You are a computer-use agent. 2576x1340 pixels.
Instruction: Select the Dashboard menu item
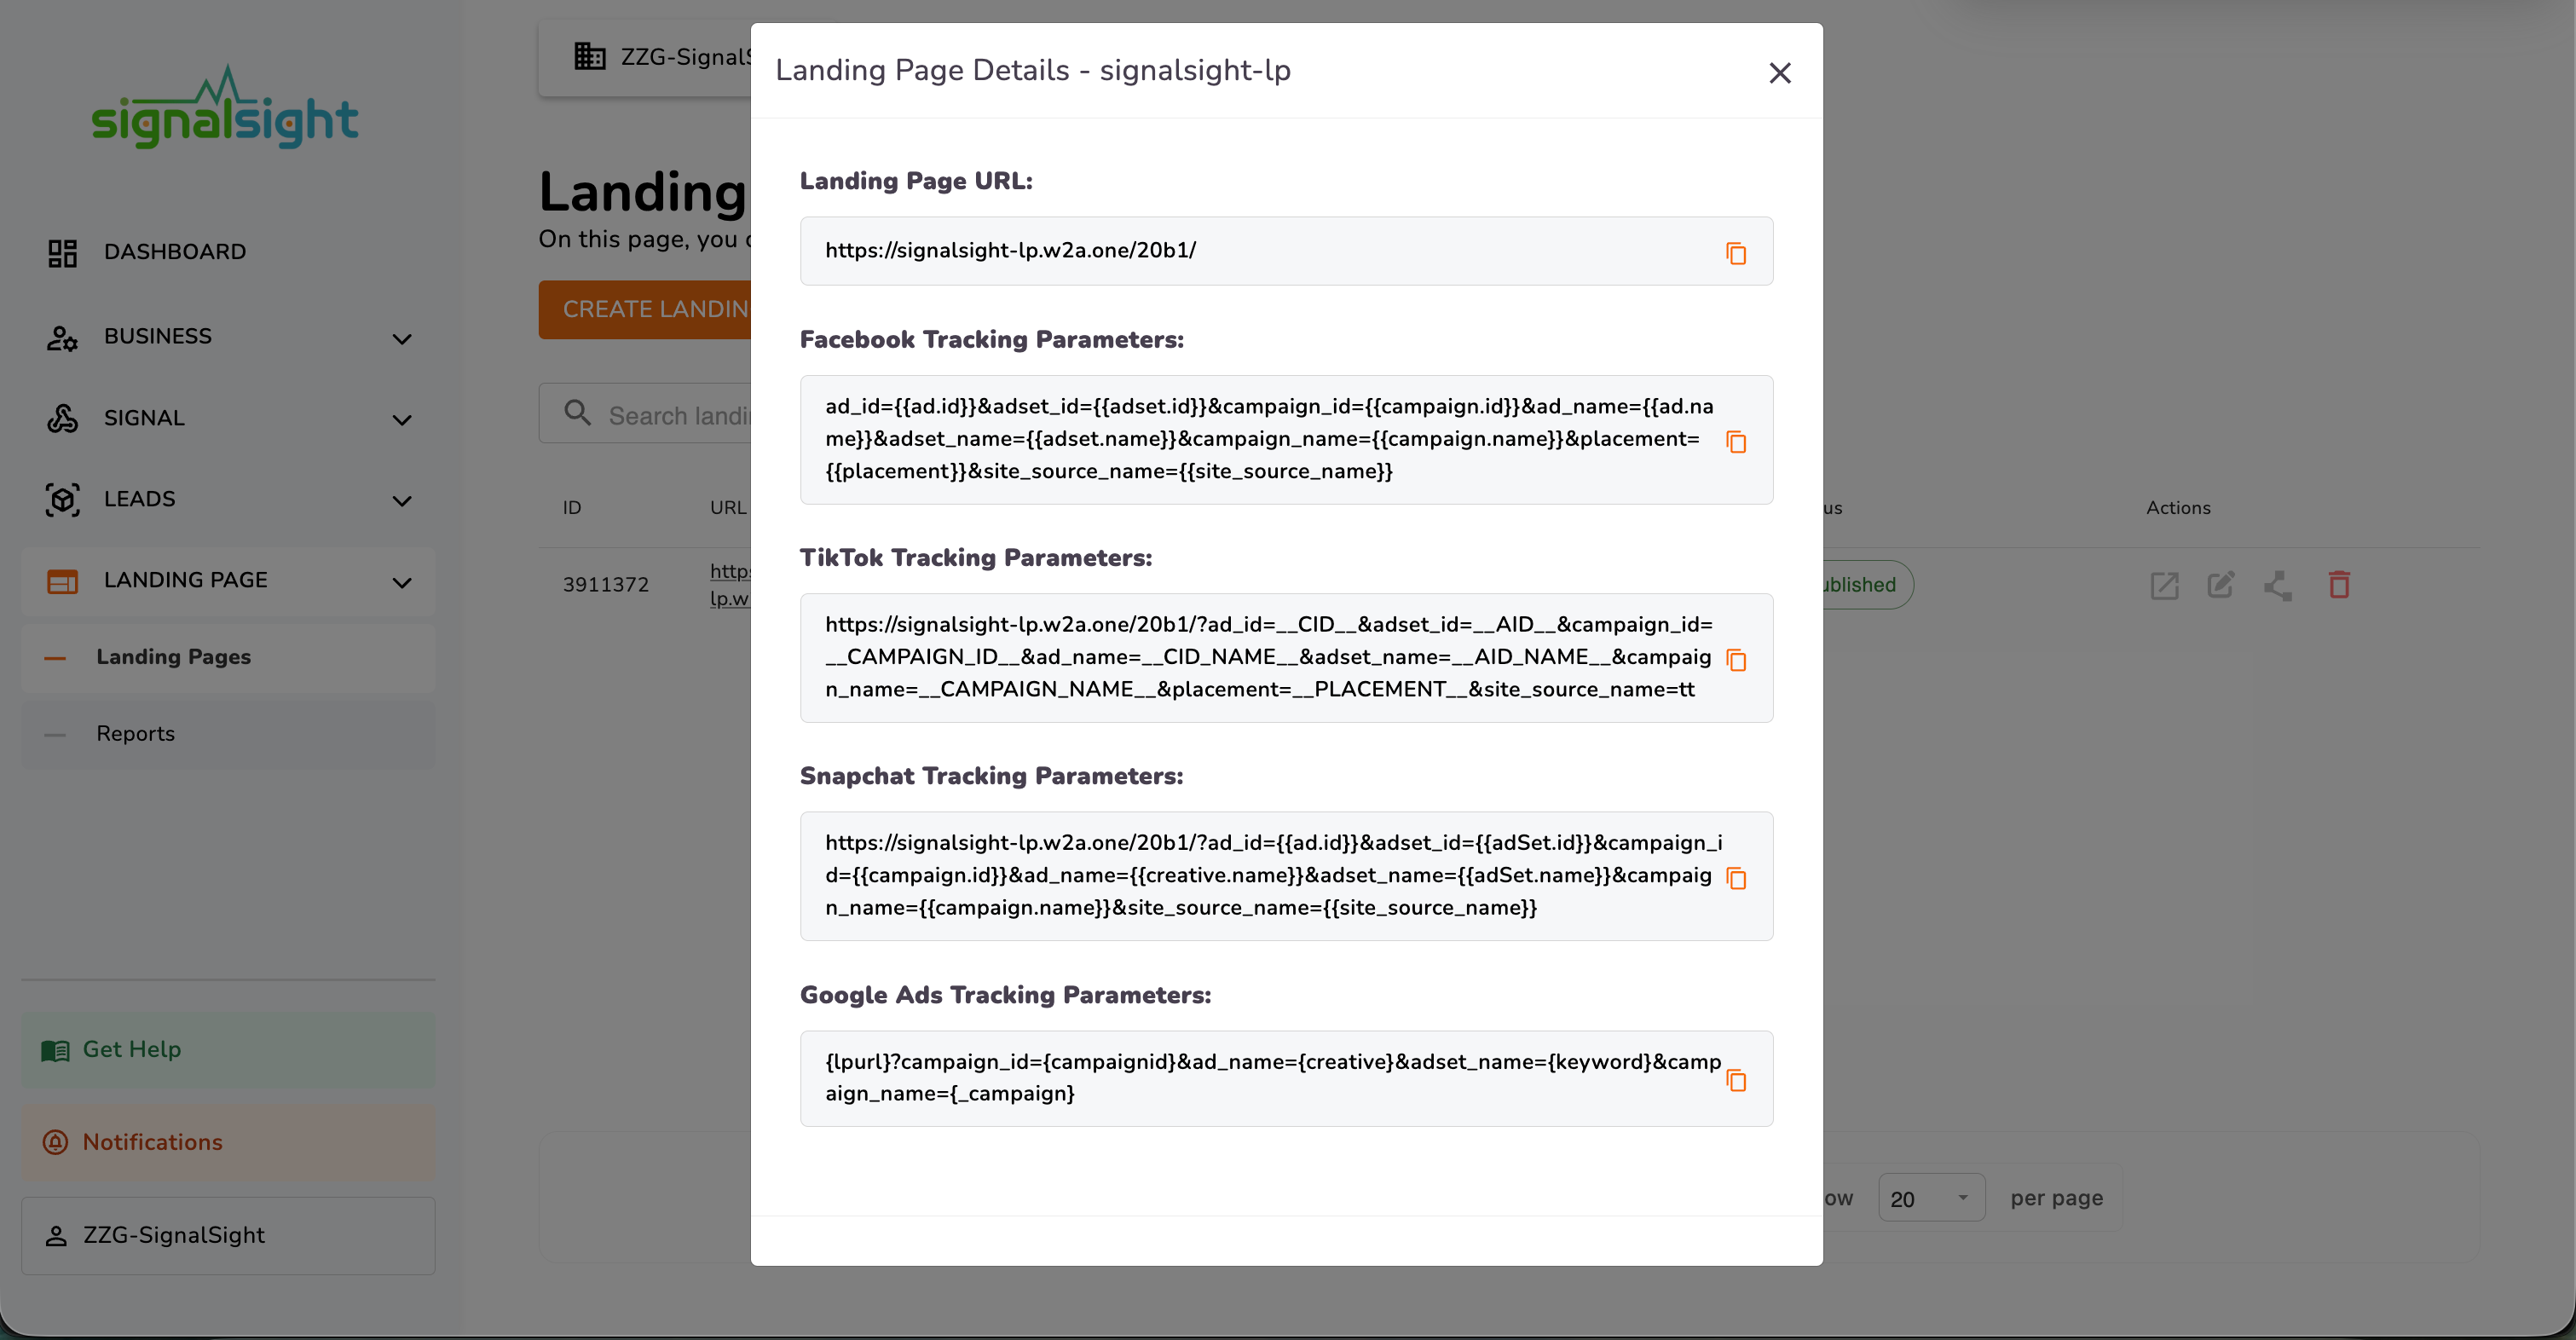tap(228, 252)
